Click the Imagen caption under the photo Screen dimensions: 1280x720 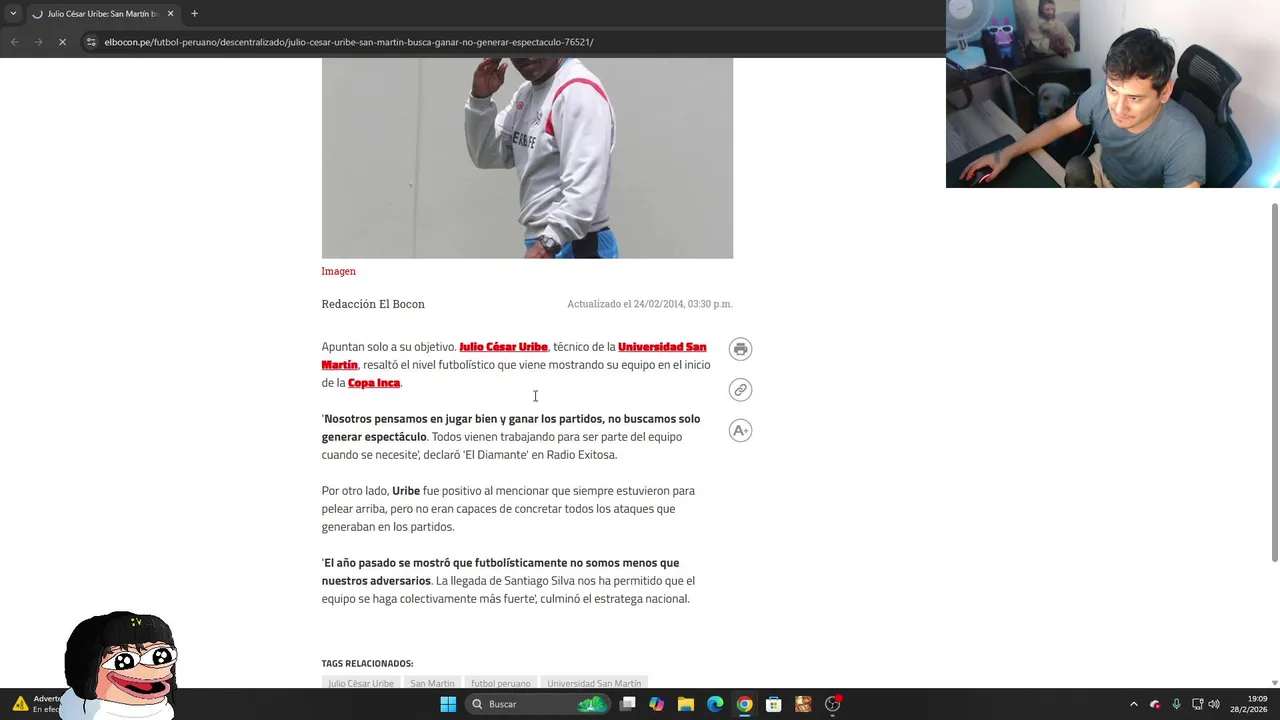point(338,271)
